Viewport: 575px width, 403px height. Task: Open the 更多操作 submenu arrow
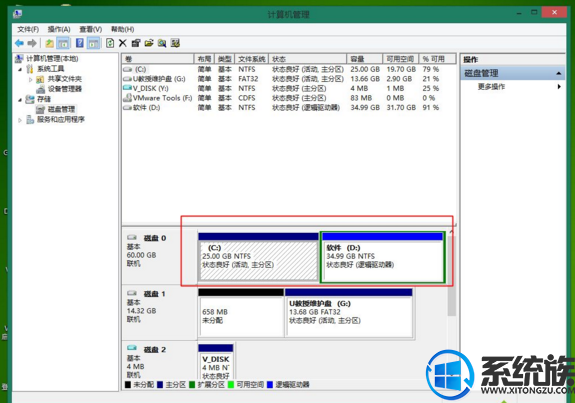(x=559, y=87)
